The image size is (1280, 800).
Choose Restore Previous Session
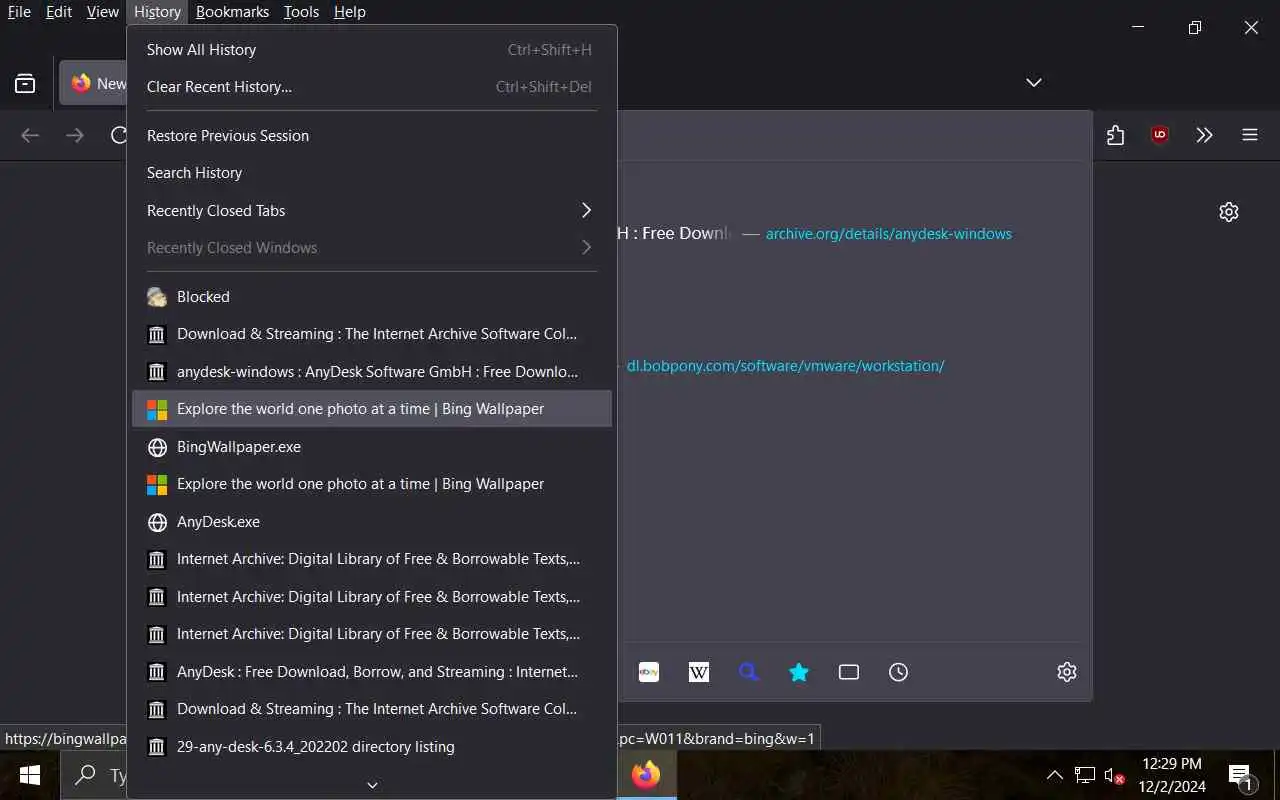(372, 136)
